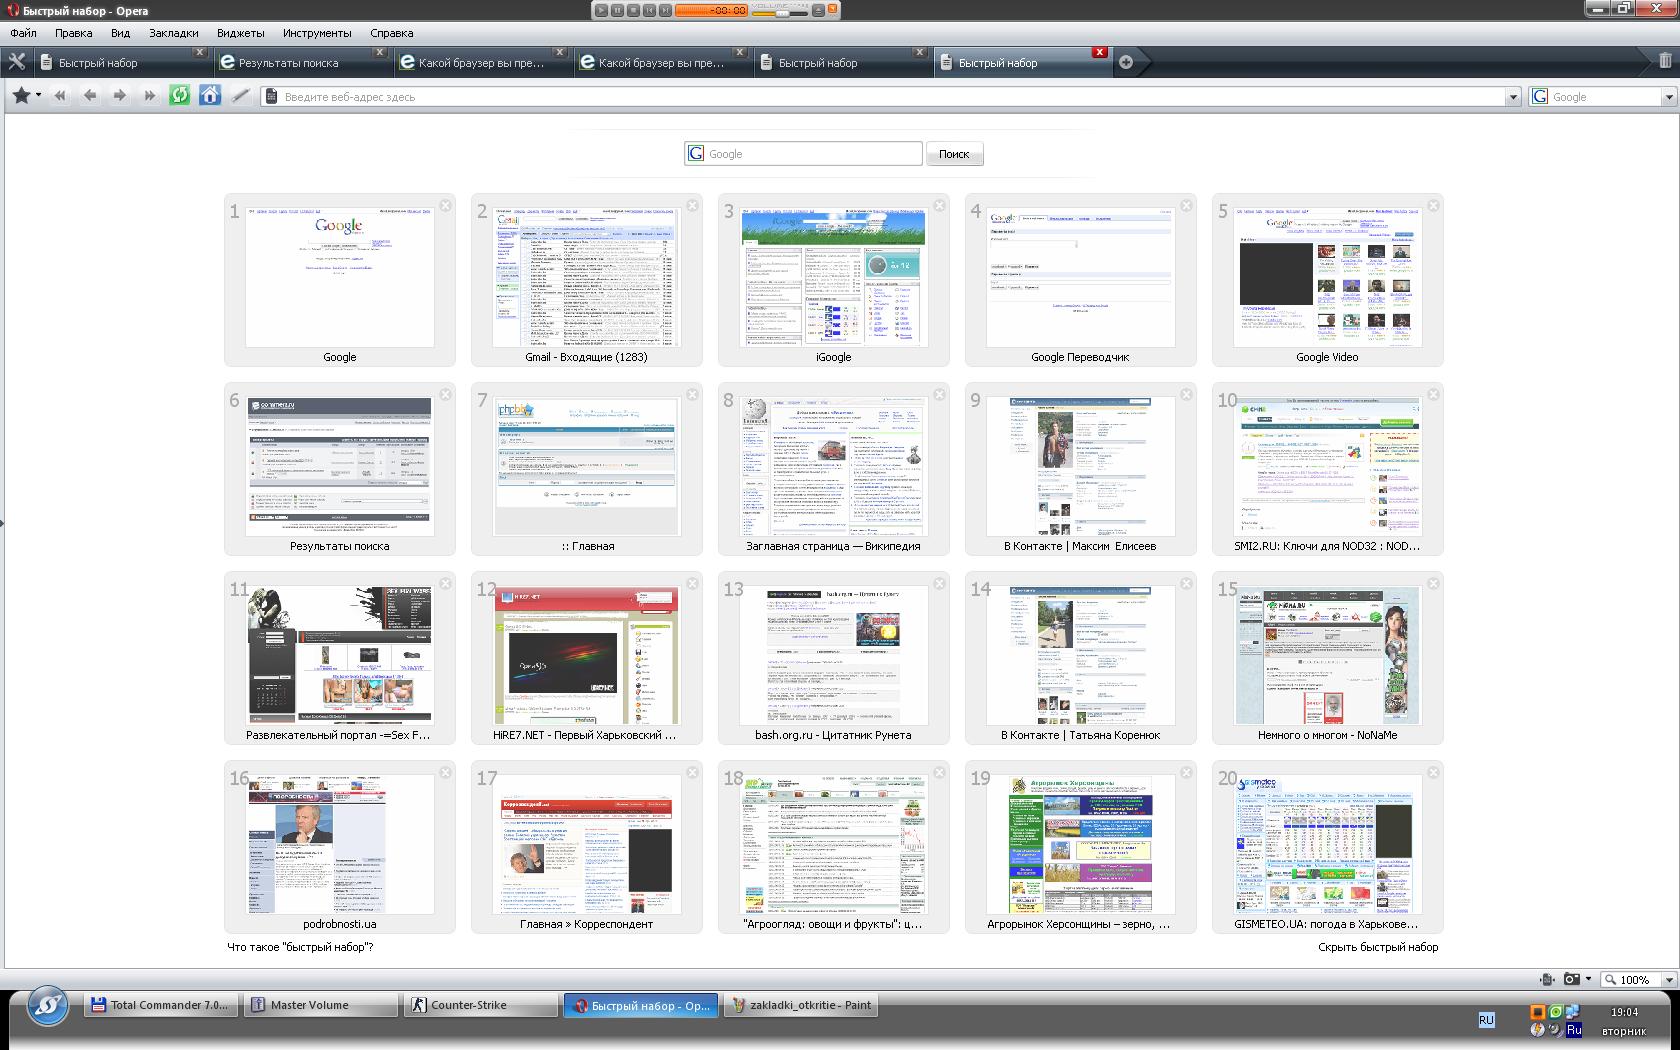This screenshot has height=1050, width=1680.
Task: Remove Google Переводчик speed dial entry
Action: [x=1186, y=205]
